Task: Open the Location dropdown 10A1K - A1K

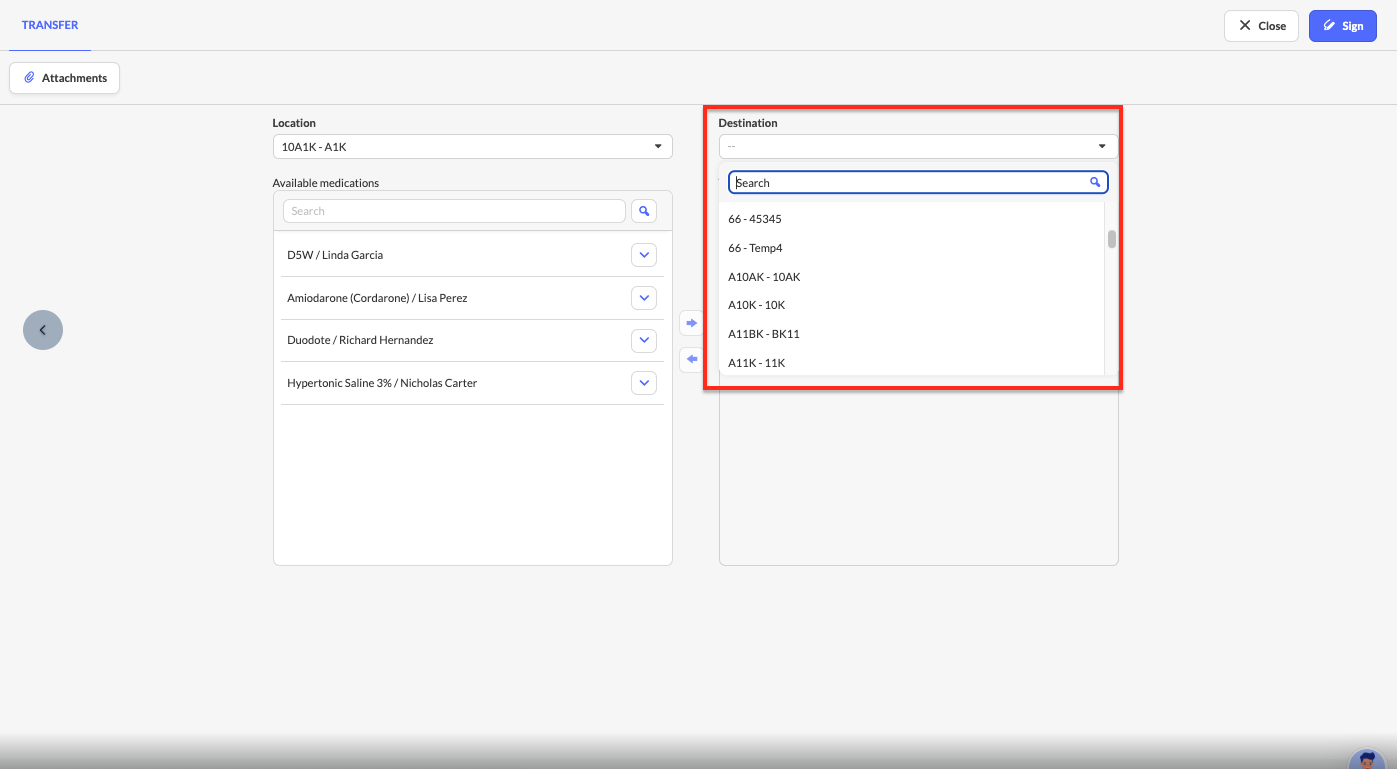Action: (x=472, y=147)
